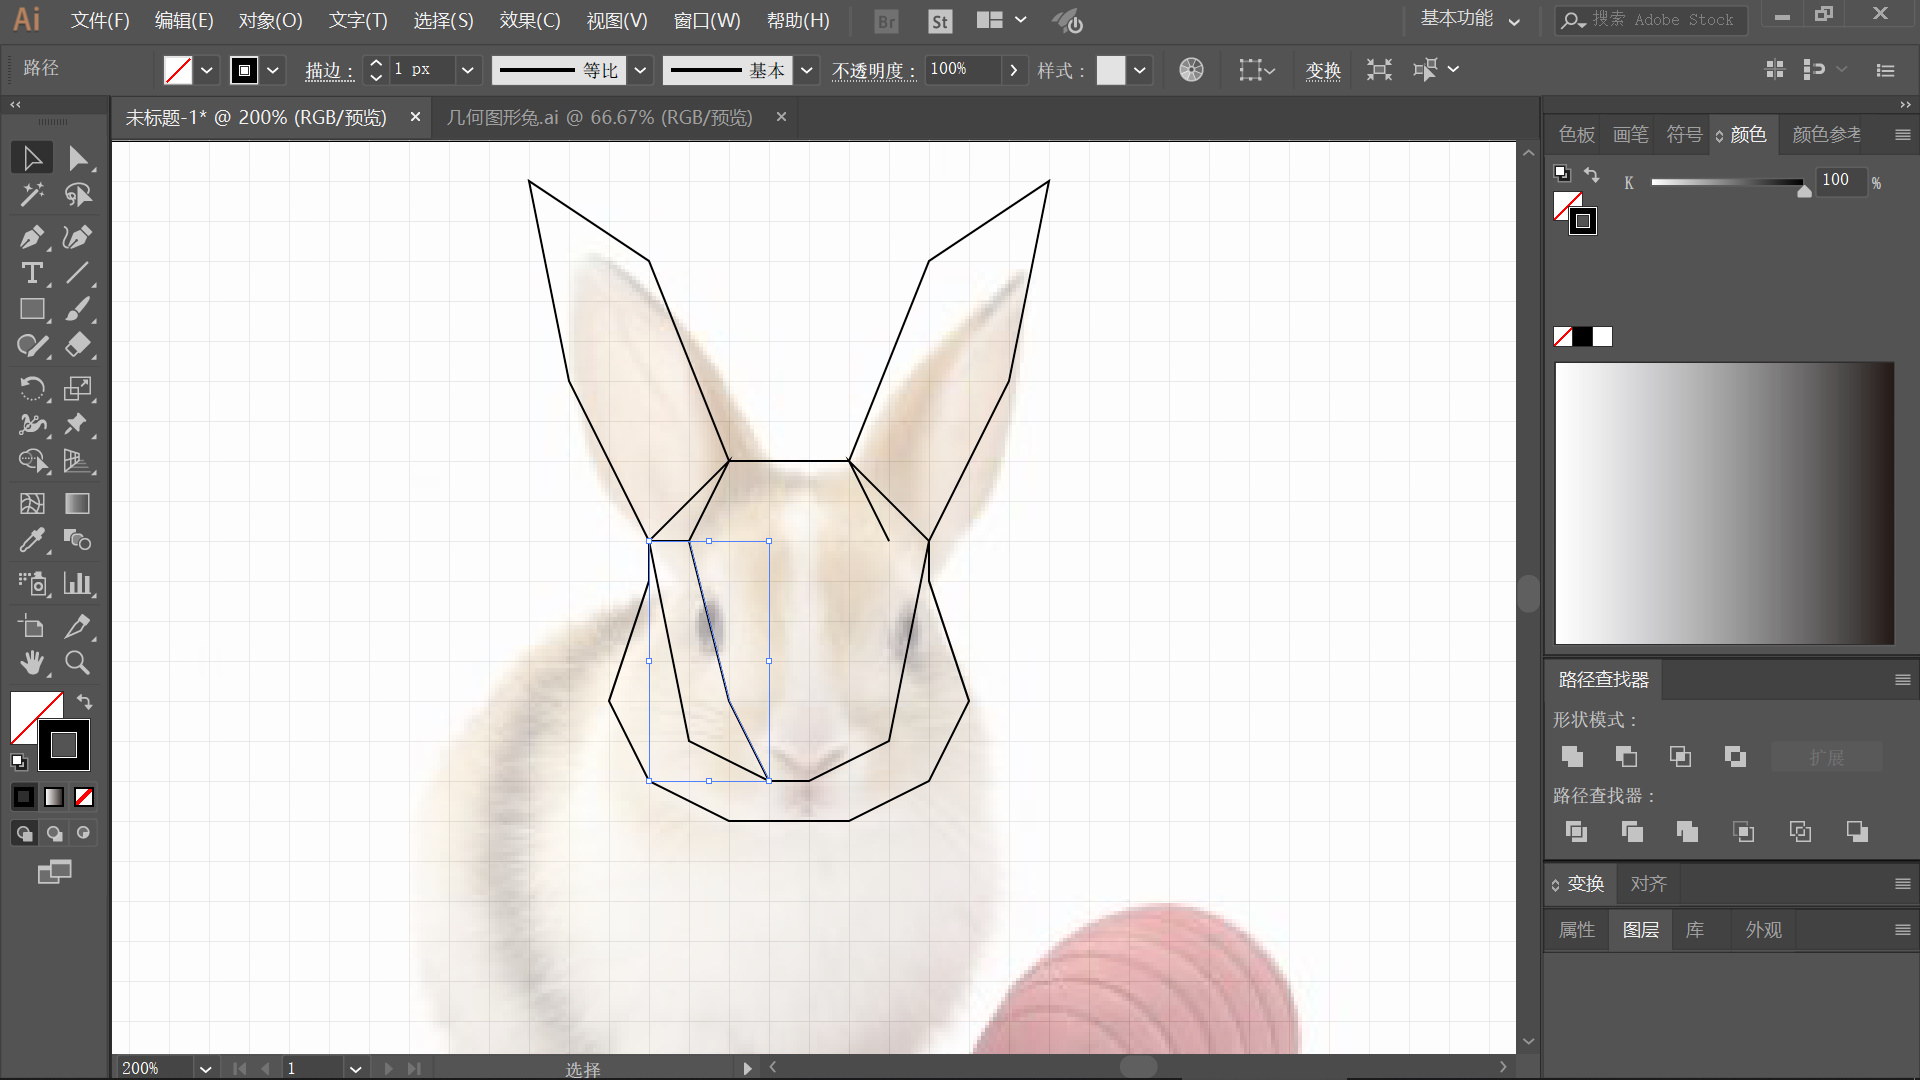This screenshot has width=1920, height=1080.
Task: Select the Type tool
Action: tap(31, 273)
